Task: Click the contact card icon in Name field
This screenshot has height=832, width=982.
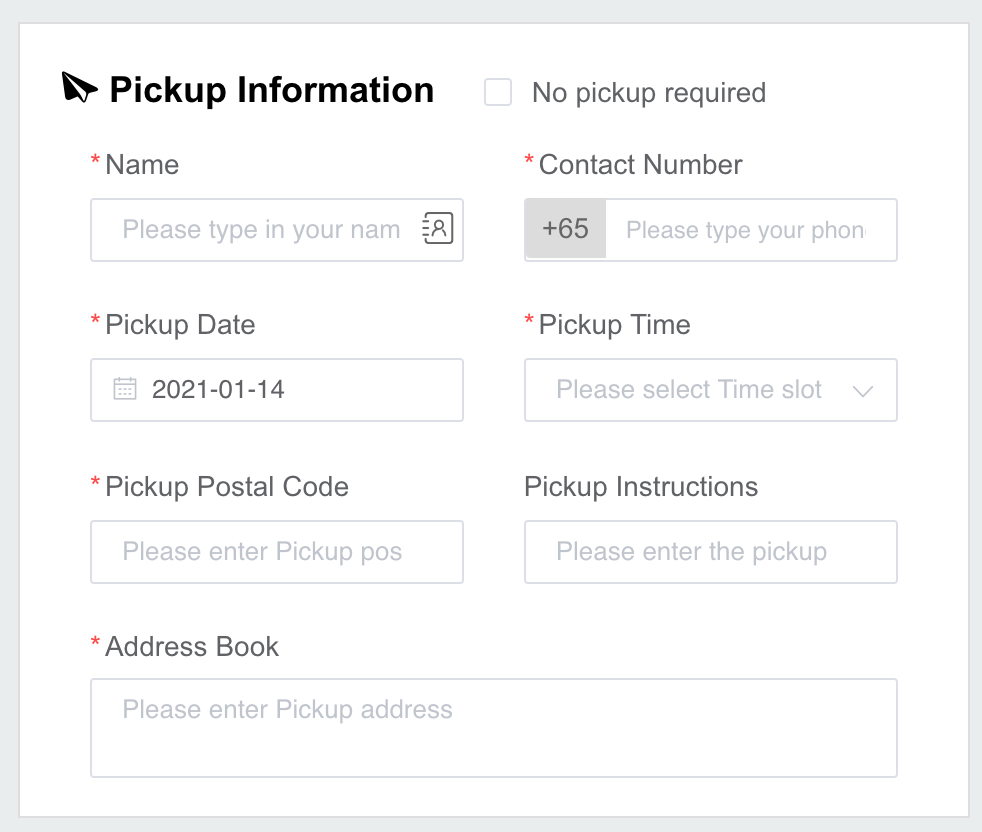Action: [436, 230]
